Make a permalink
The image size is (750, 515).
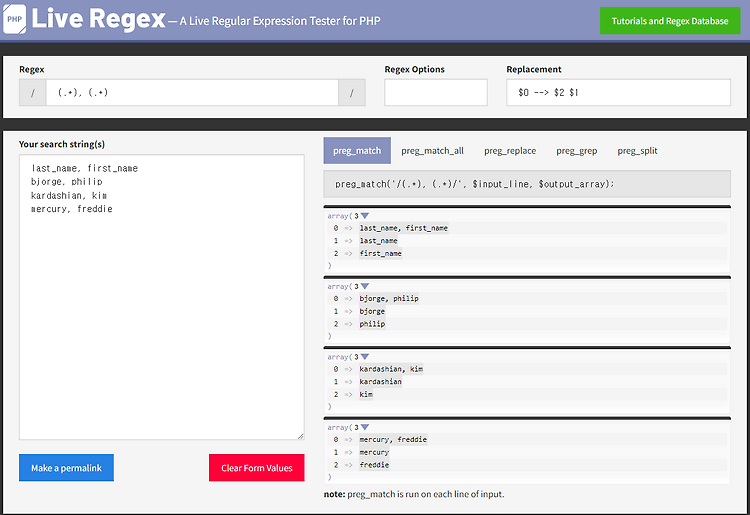(66, 468)
